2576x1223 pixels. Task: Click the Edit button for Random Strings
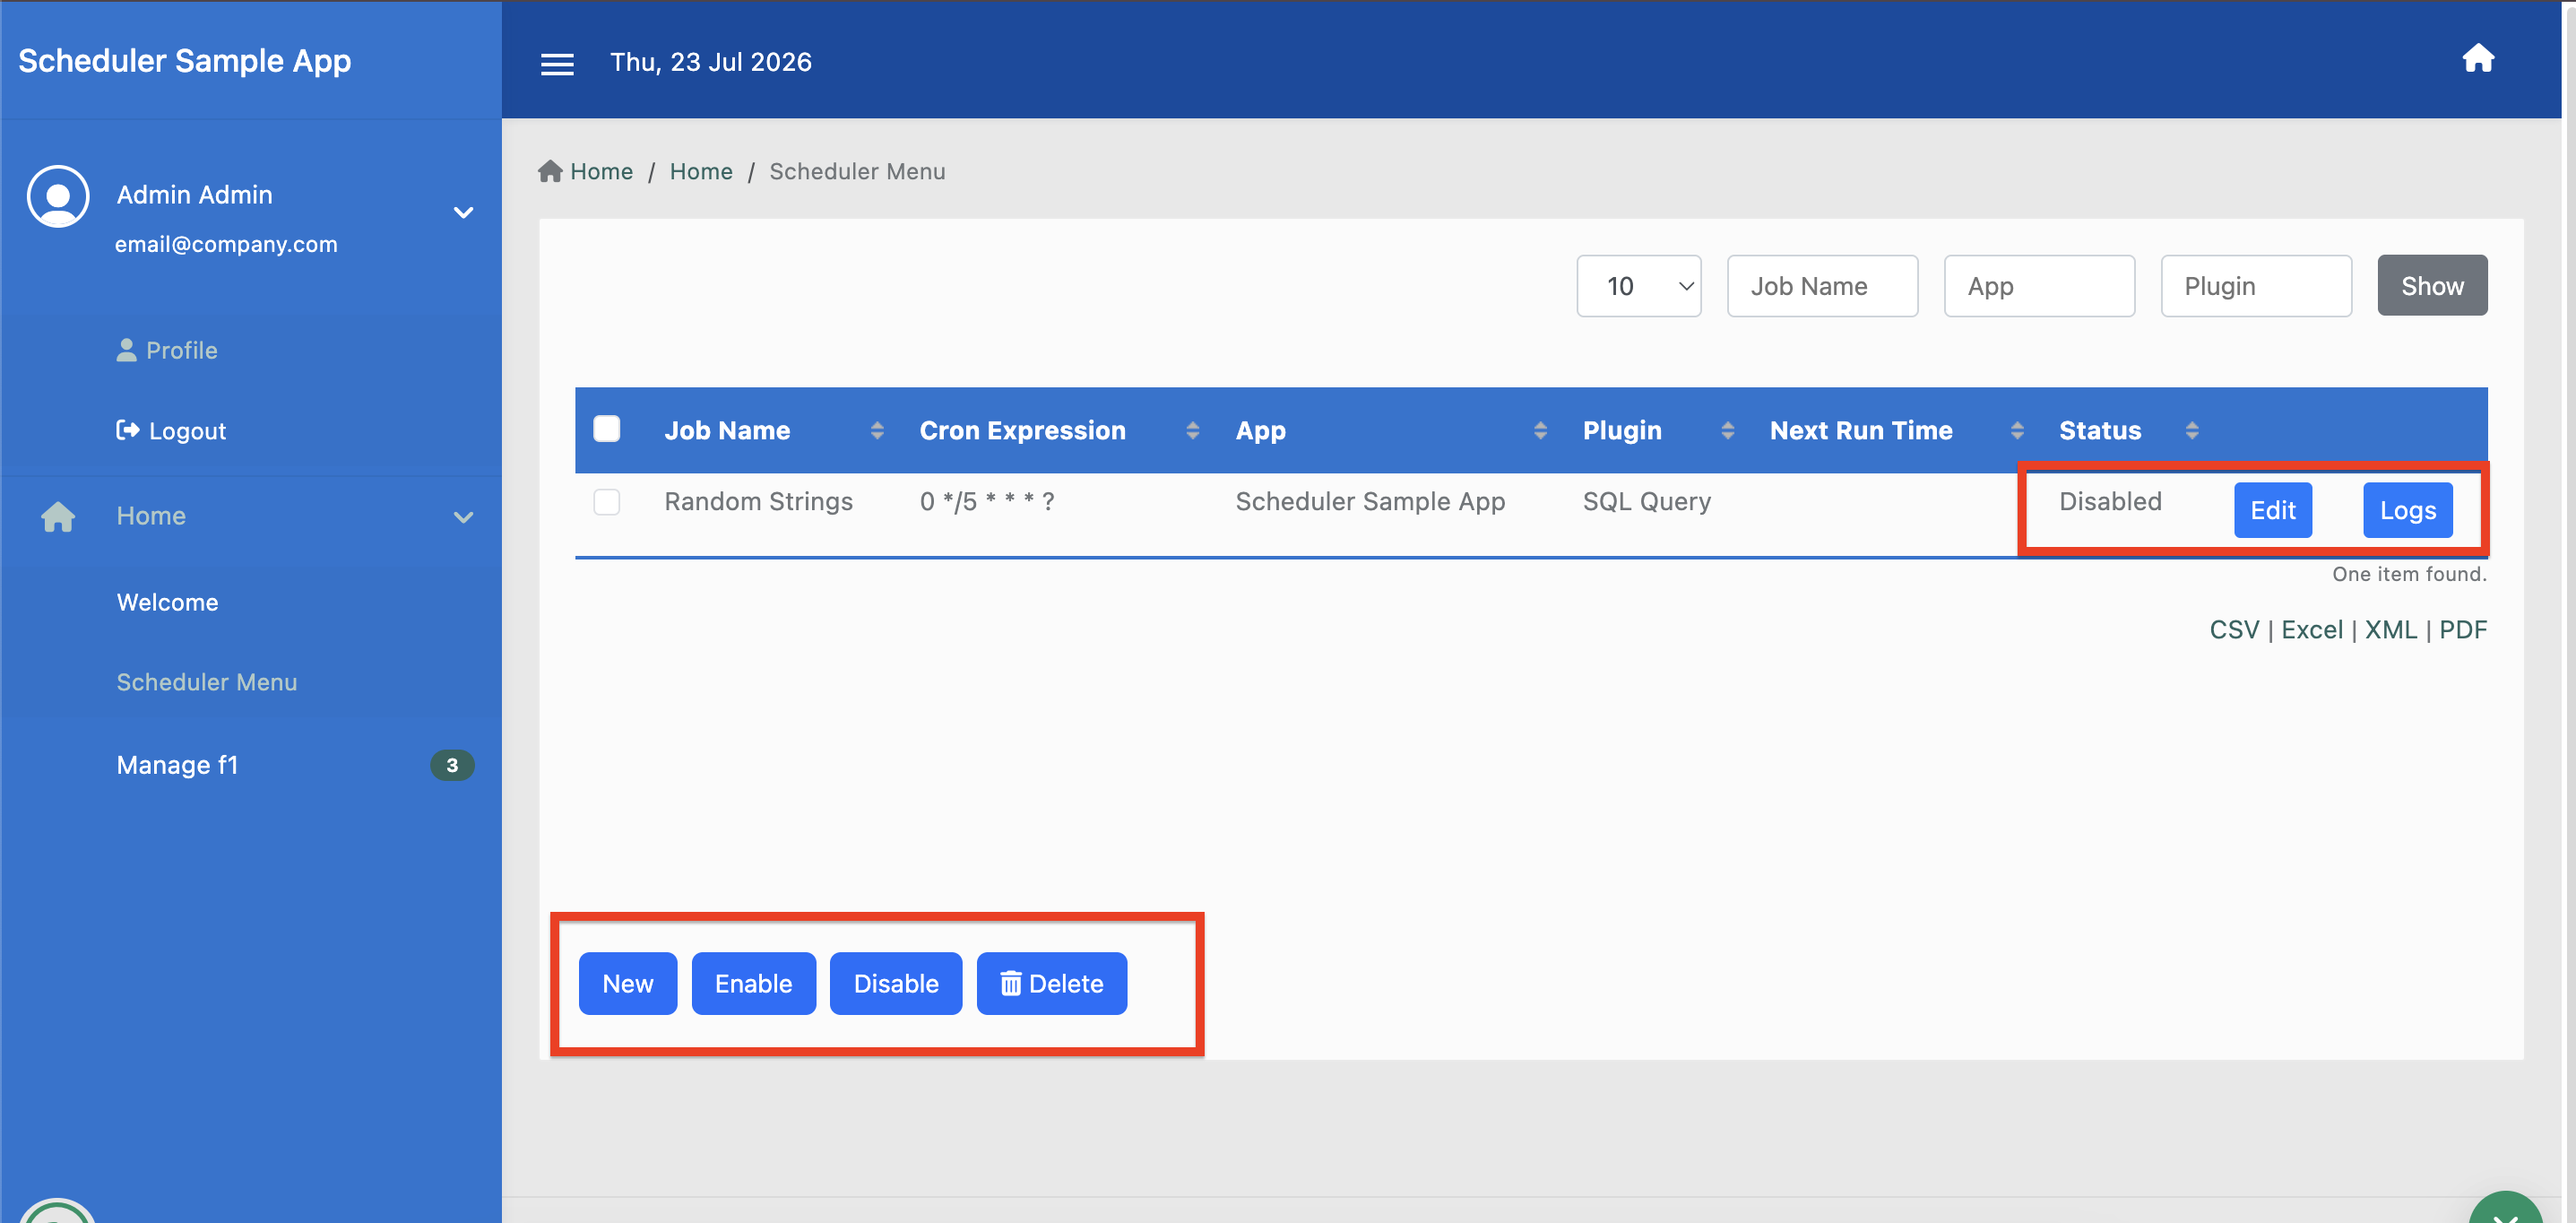pos(2272,510)
